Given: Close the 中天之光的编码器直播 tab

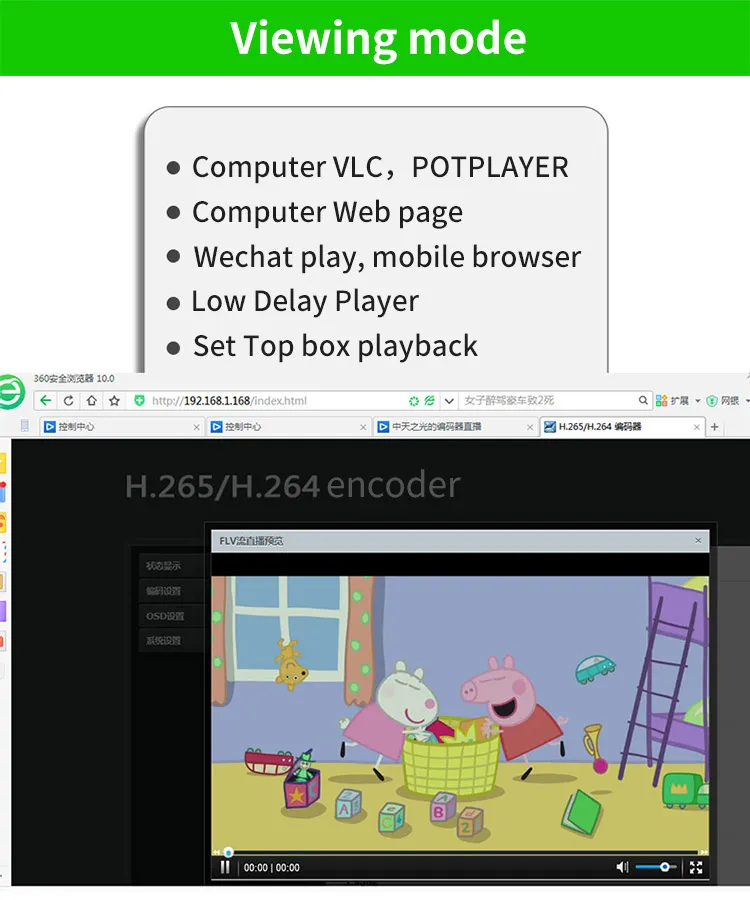Looking at the screenshot, I should coord(530,427).
